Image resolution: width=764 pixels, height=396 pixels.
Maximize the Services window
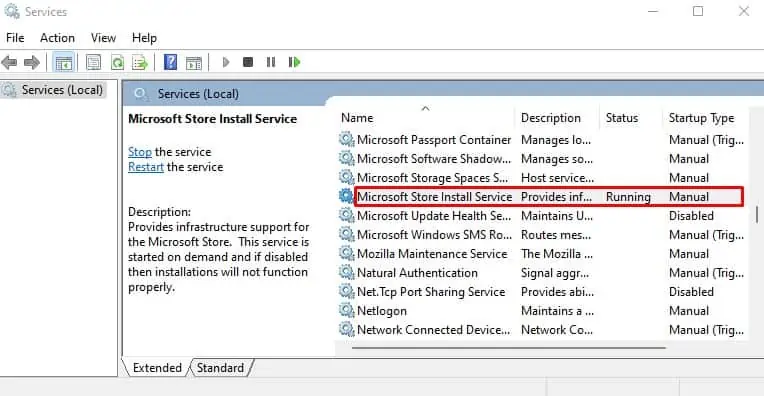click(x=698, y=11)
